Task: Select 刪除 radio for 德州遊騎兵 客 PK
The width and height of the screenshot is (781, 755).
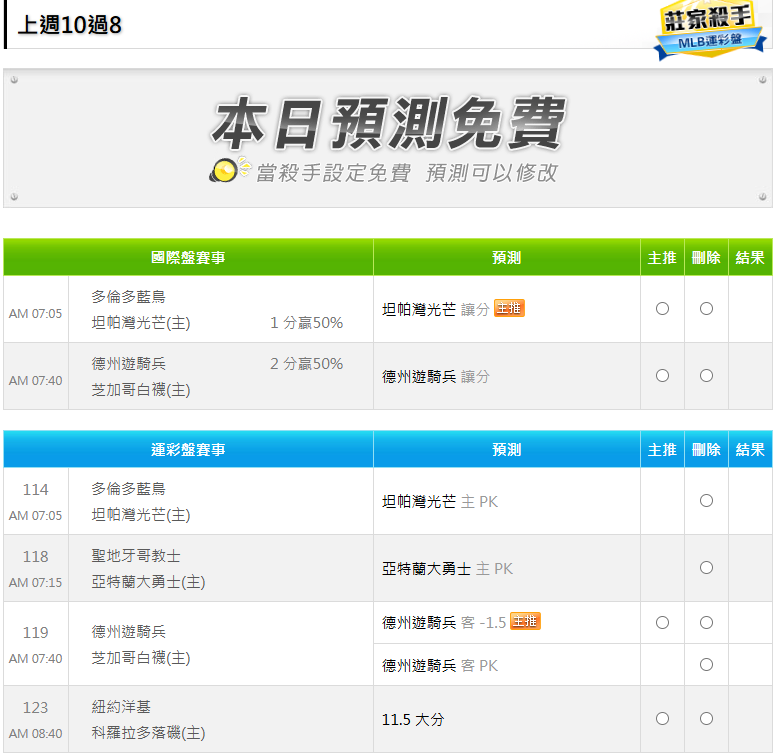Action: tap(706, 664)
